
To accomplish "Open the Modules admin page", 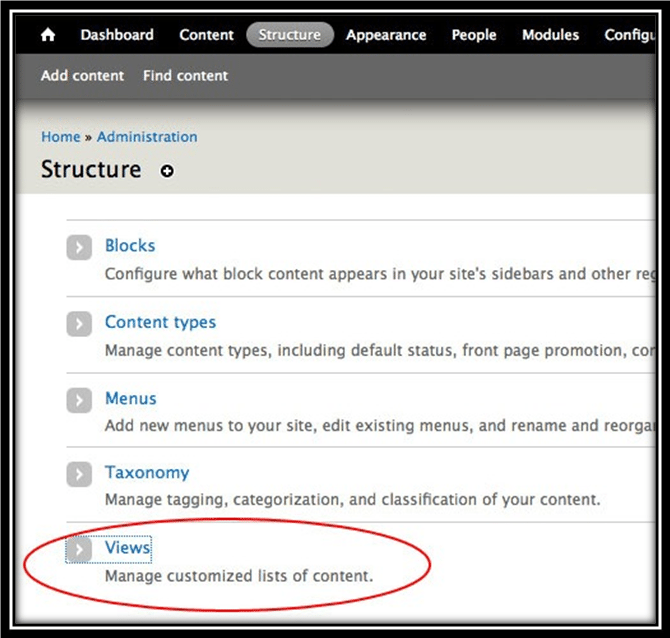I will pyautogui.click(x=550, y=35).
